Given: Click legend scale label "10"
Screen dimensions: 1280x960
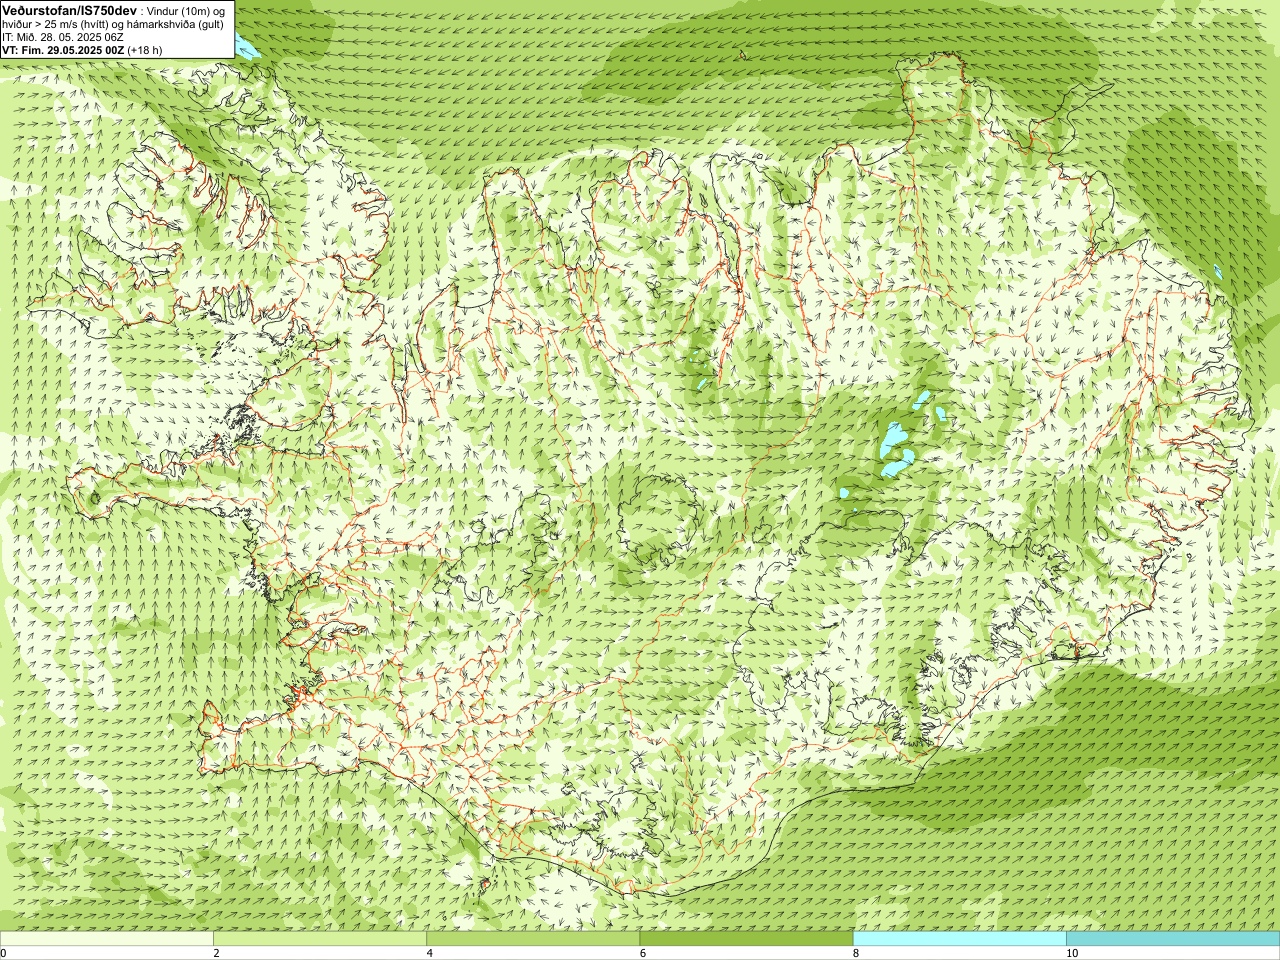Looking at the screenshot, I should [1071, 953].
